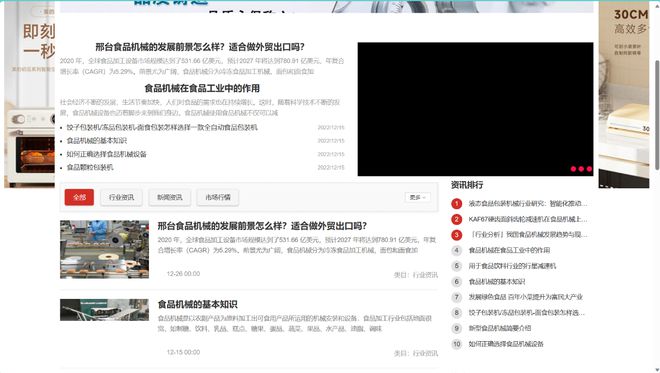660x373 pixels.
Task: Open top headline 邢台食品机械的发展前景怎么样
Action: 200,47
